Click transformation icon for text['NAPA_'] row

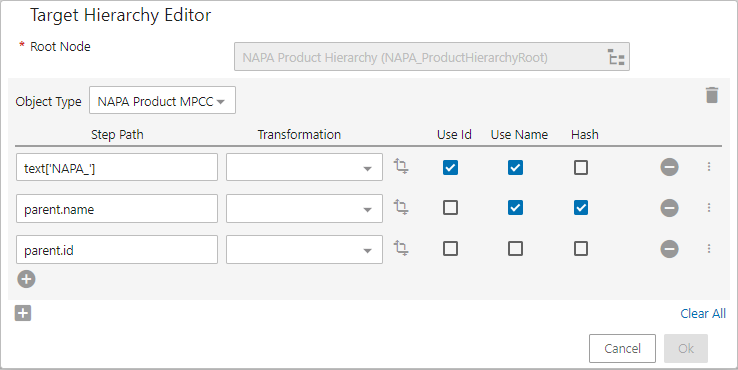pos(401,166)
